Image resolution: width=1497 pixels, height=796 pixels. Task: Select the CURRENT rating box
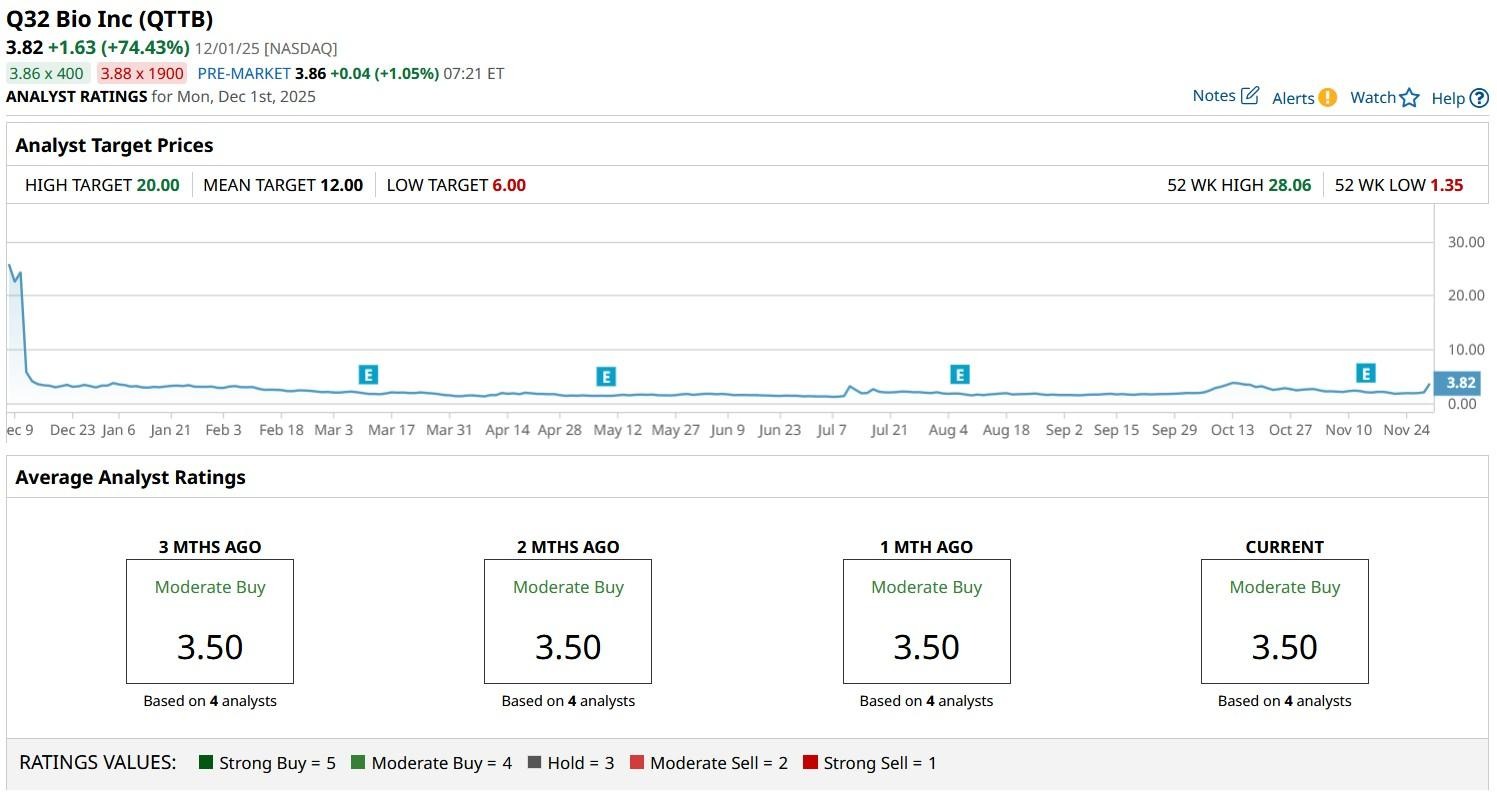(x=1285, y=621)
